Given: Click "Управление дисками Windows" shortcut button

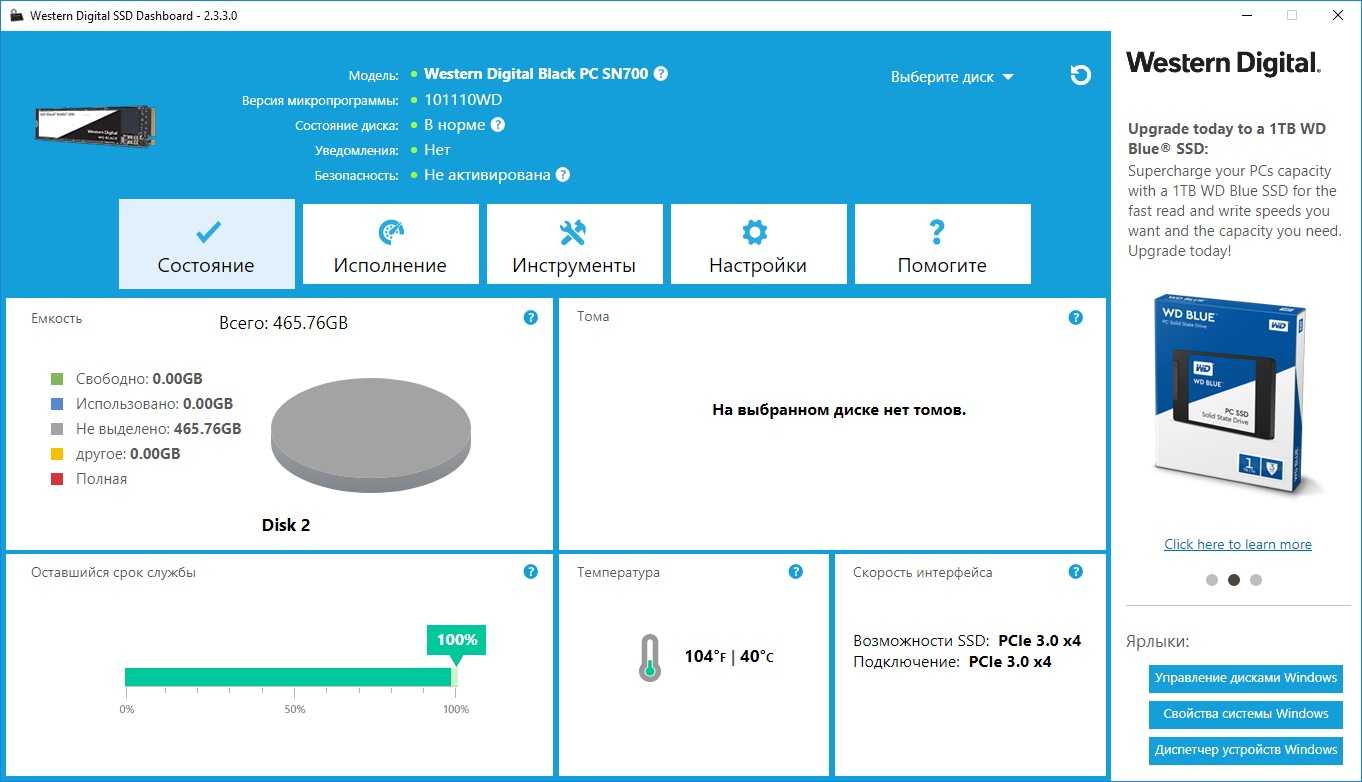Looking at the screenshot, I should (x=1245, y=678).
